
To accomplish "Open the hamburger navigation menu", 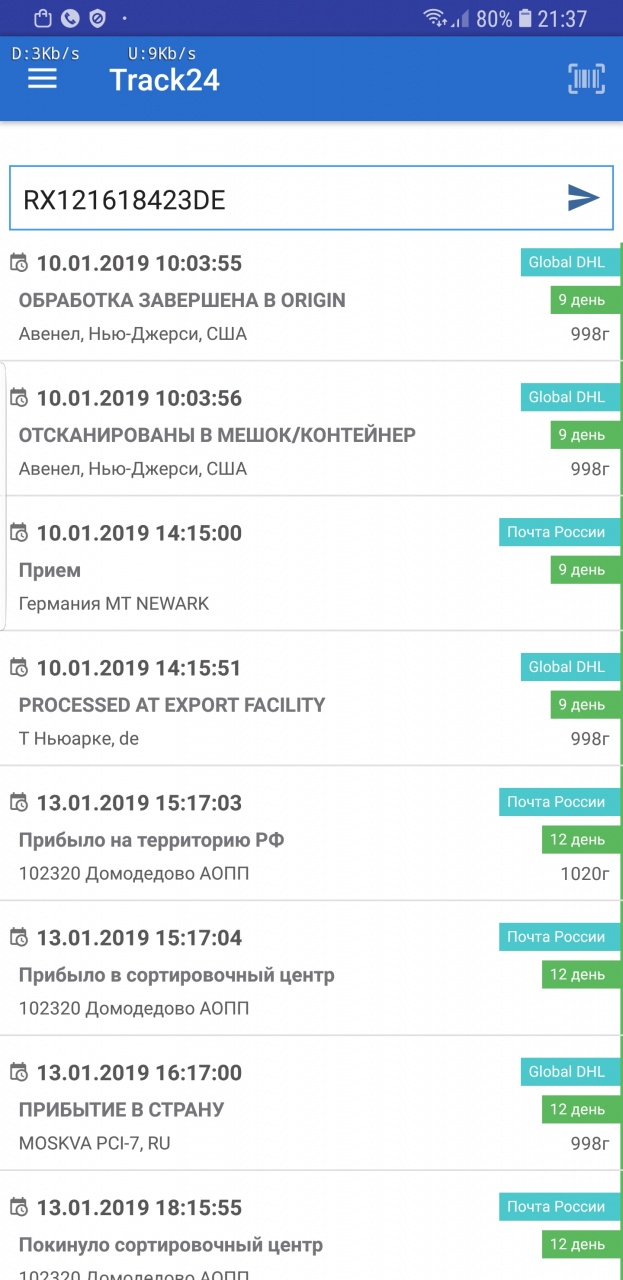I will point(42,78).
